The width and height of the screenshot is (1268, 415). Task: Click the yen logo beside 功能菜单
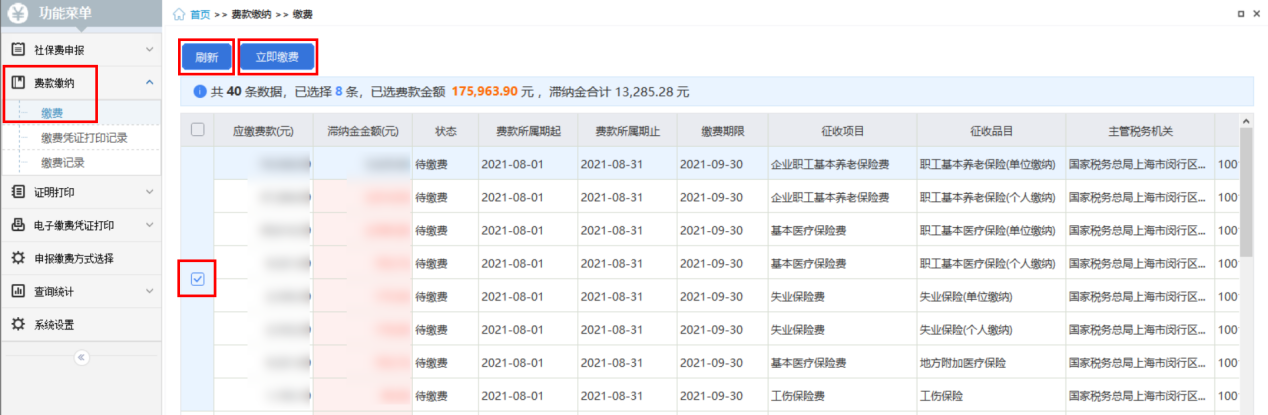(x=18, y=15)
